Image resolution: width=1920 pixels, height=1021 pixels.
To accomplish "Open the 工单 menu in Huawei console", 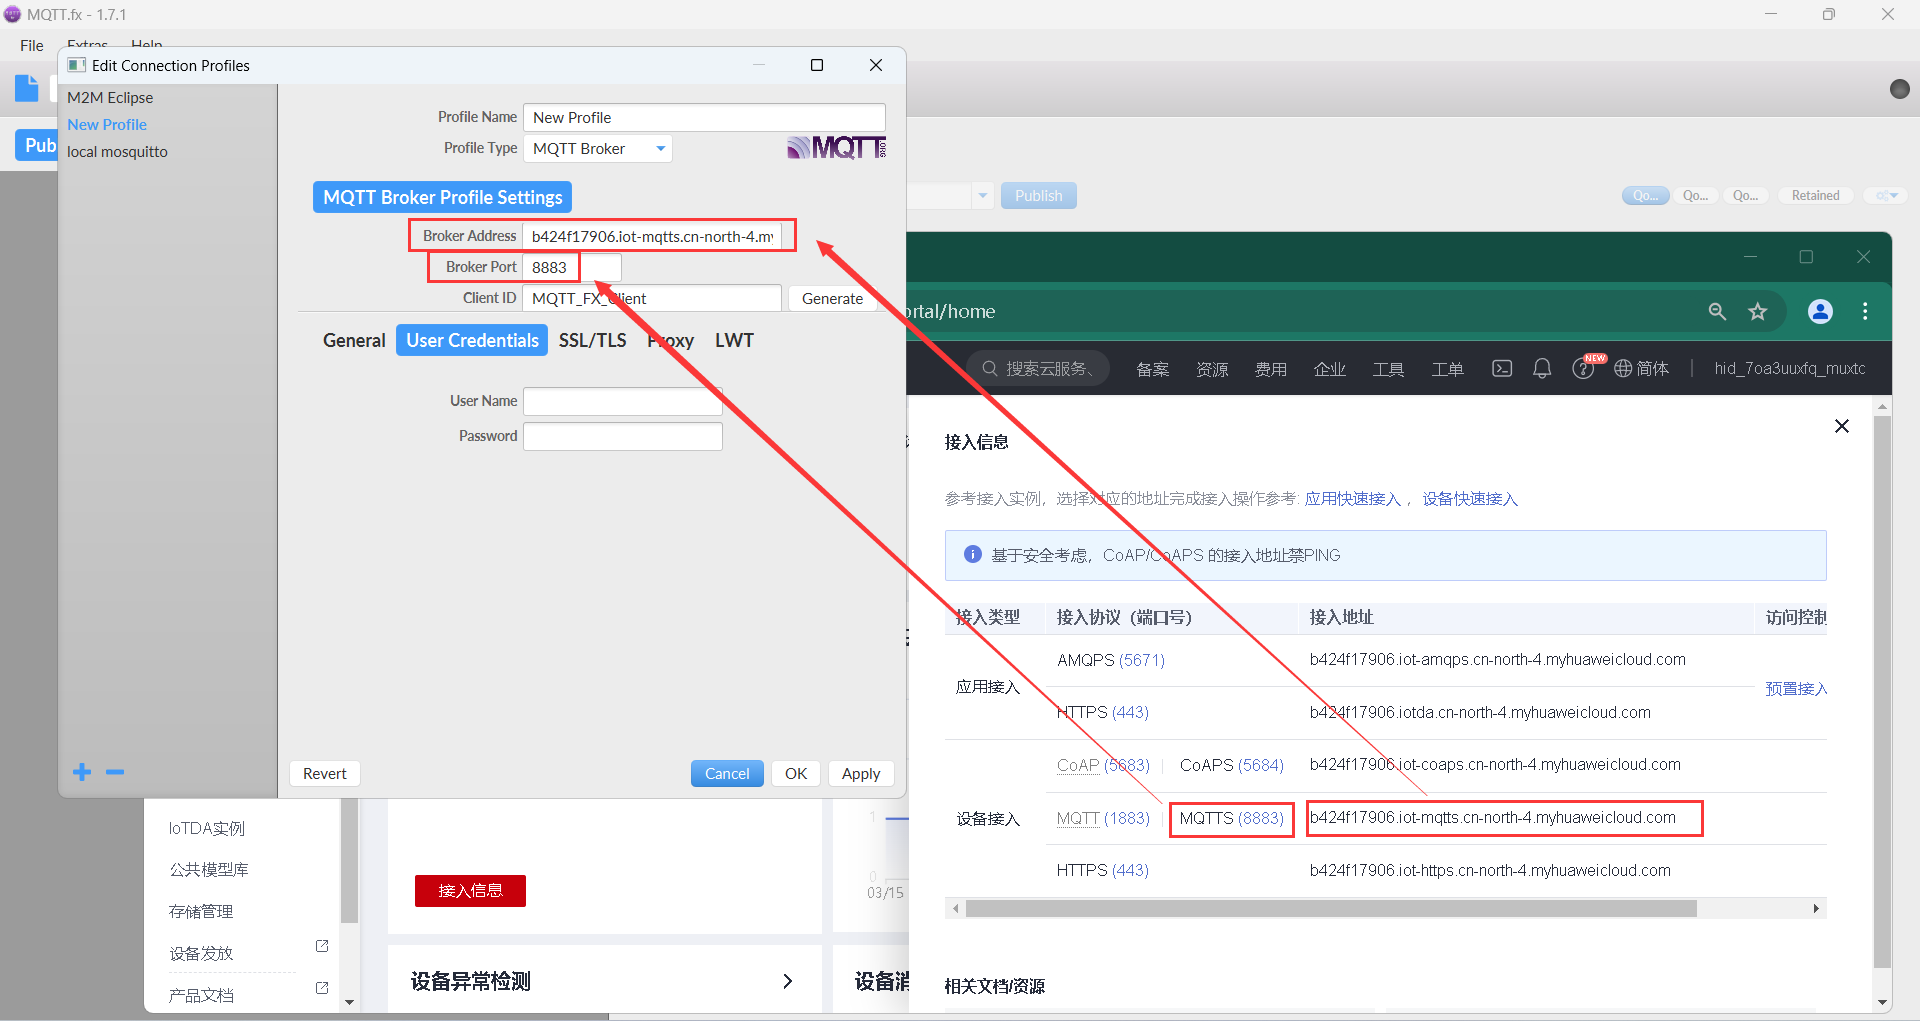I will (1447, 369).
